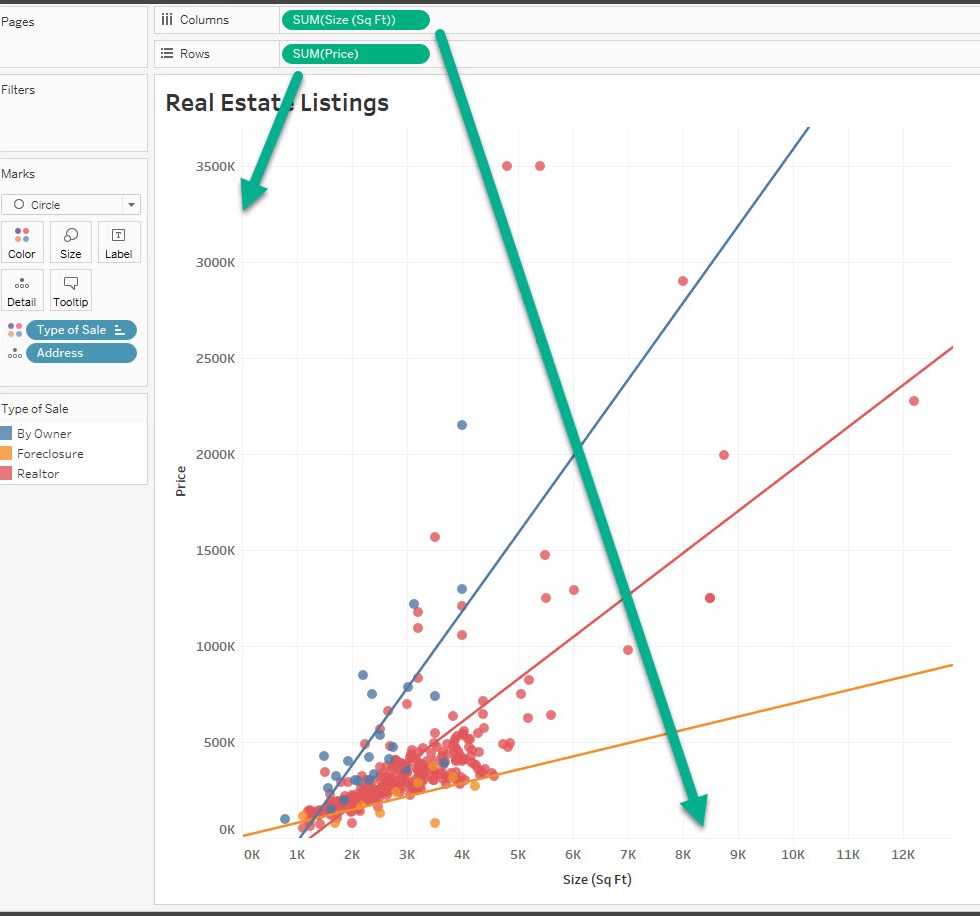This screenshot has width=980, height=916.
Task: Select the By Owner point at 4K, 2150K
Action: click(x=462, y=425)
